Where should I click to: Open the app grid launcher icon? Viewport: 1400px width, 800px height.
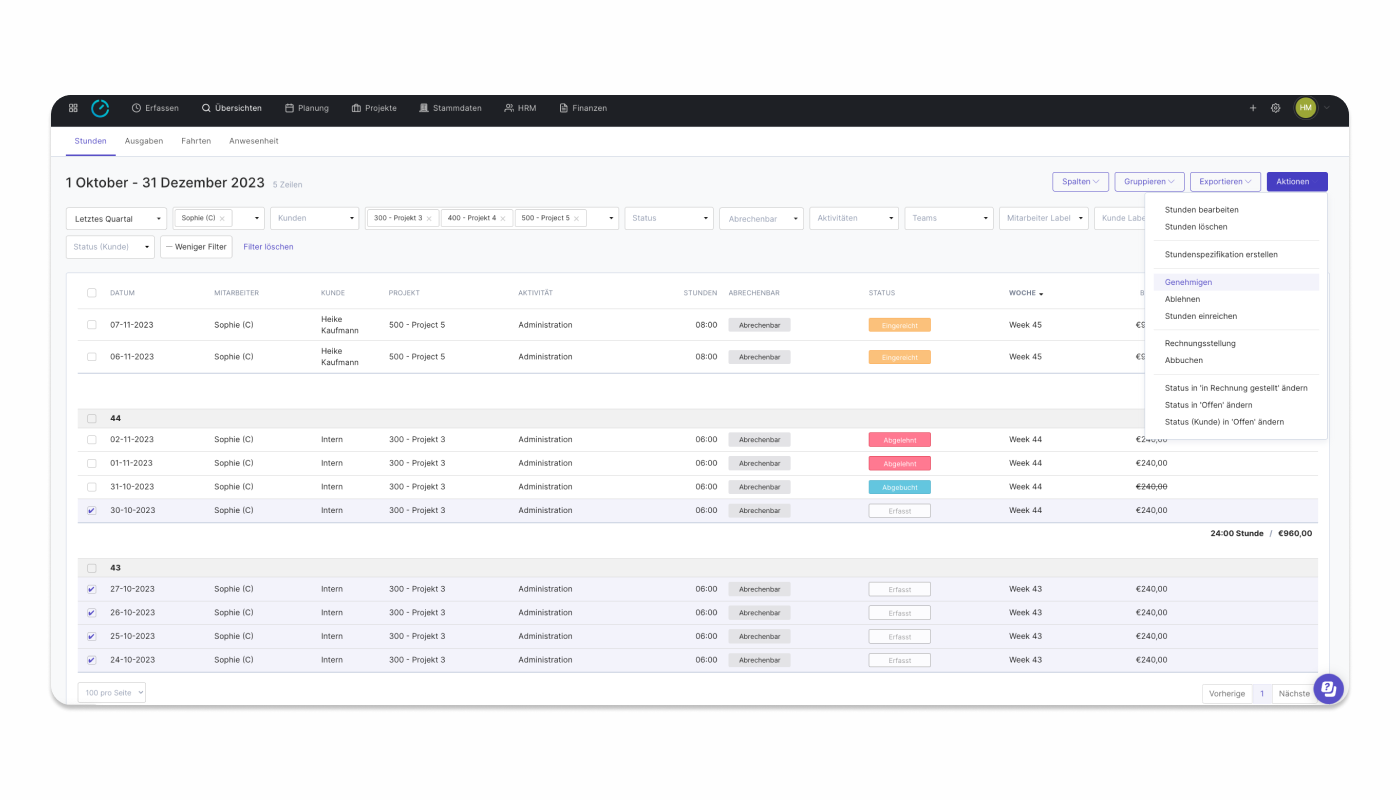pyautogui.click(x=73, y=108)
